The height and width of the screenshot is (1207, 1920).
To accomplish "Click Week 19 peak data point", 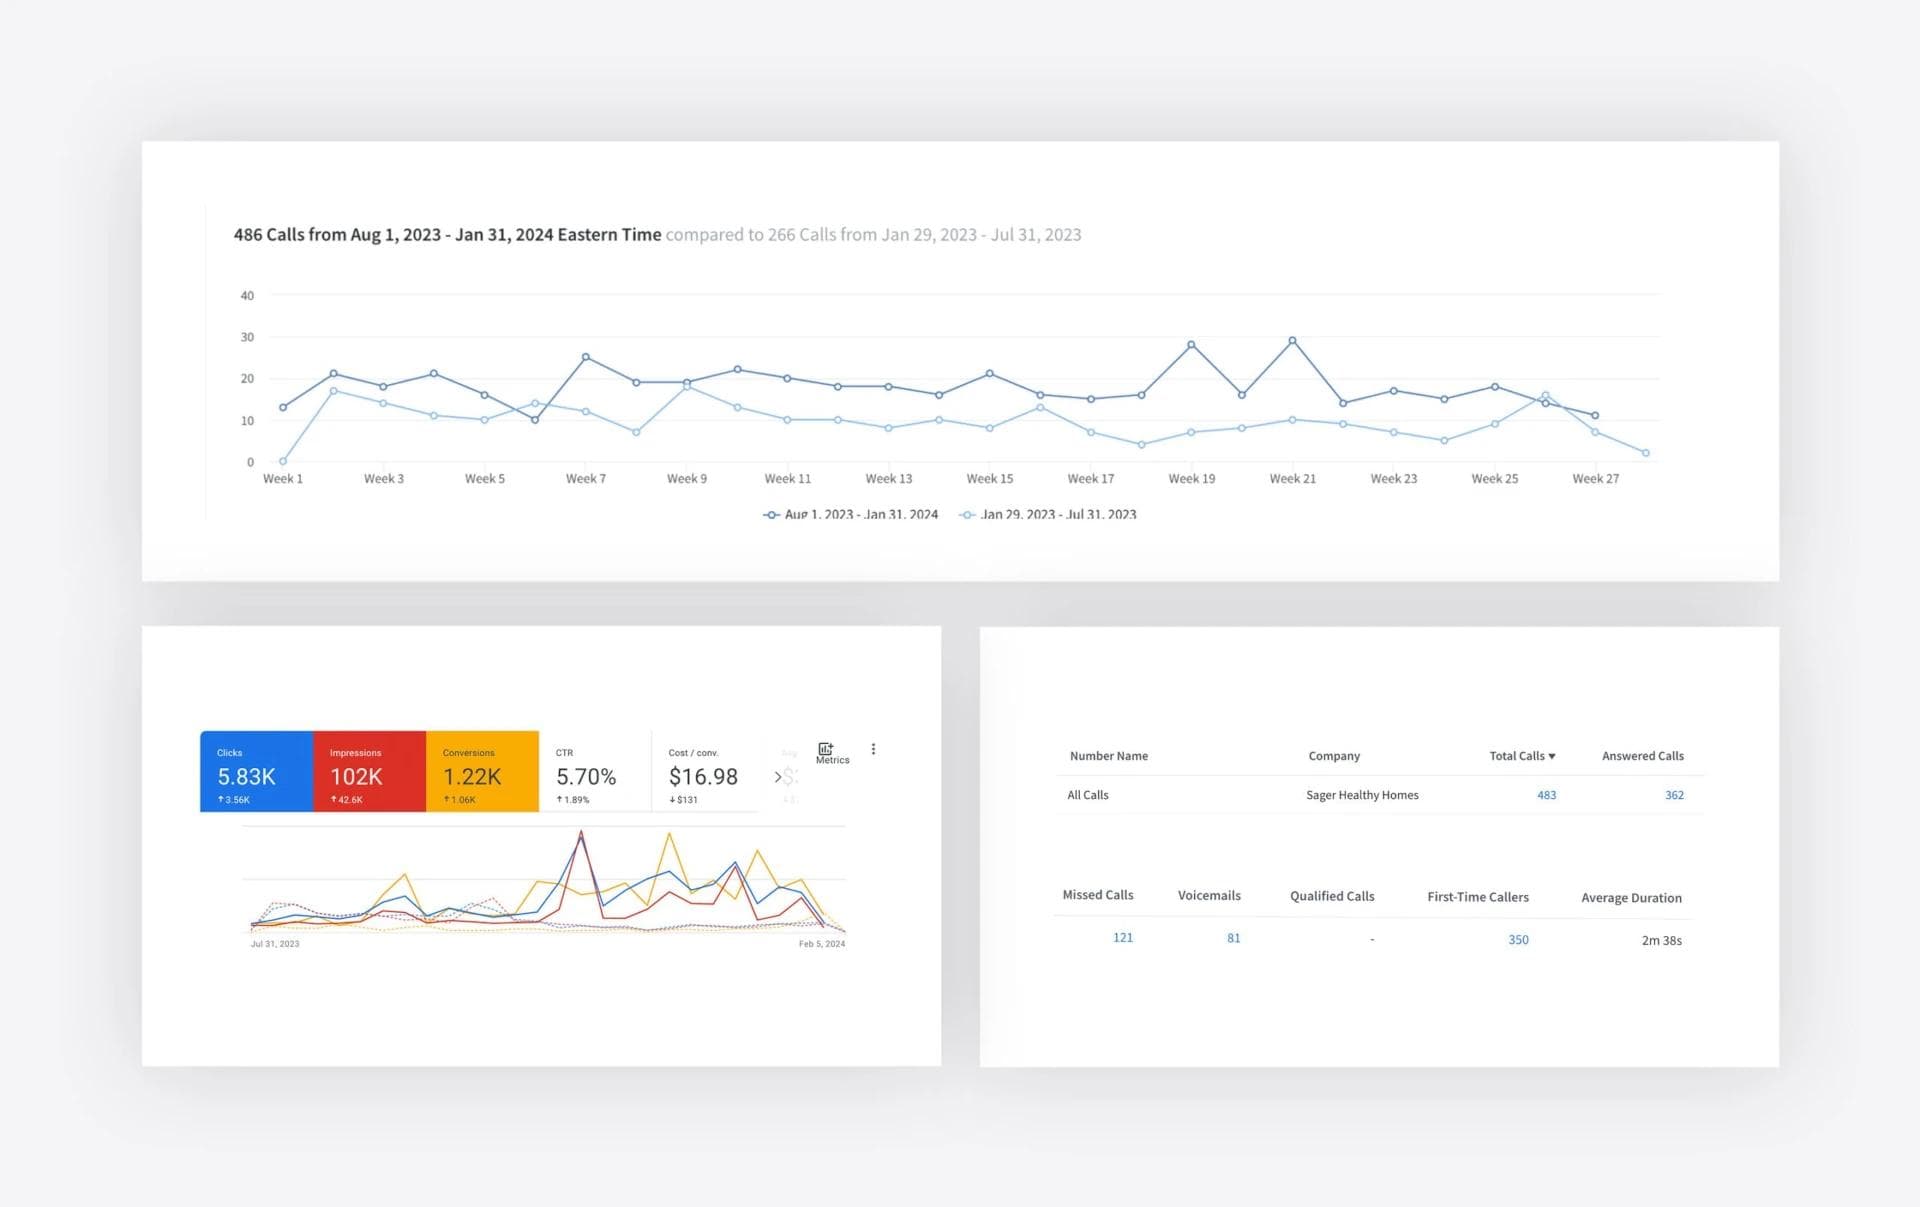I will (1191, 345).
